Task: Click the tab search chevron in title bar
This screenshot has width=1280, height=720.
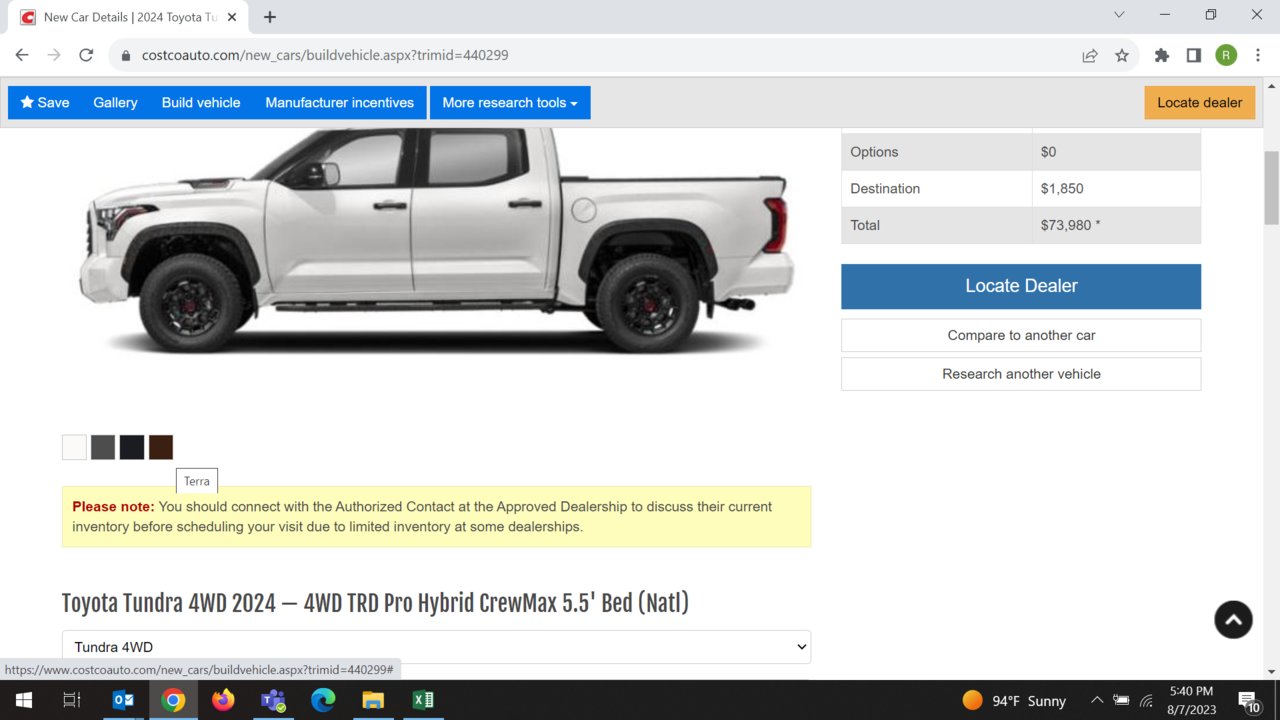Action: coord(1119,15)
